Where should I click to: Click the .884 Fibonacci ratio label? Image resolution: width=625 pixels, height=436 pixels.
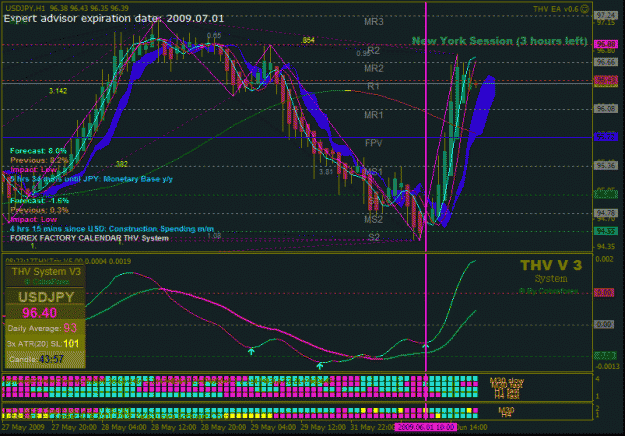(308, 40)
